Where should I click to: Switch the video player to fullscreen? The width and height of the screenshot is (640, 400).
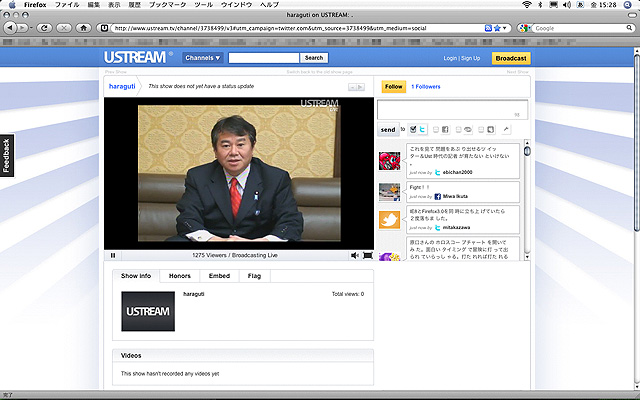coord(367,256)
